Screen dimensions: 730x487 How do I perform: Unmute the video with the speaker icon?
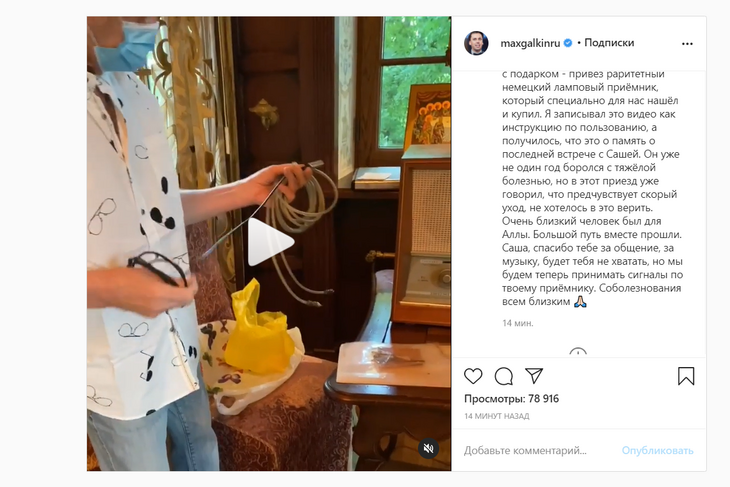(428, 448)
